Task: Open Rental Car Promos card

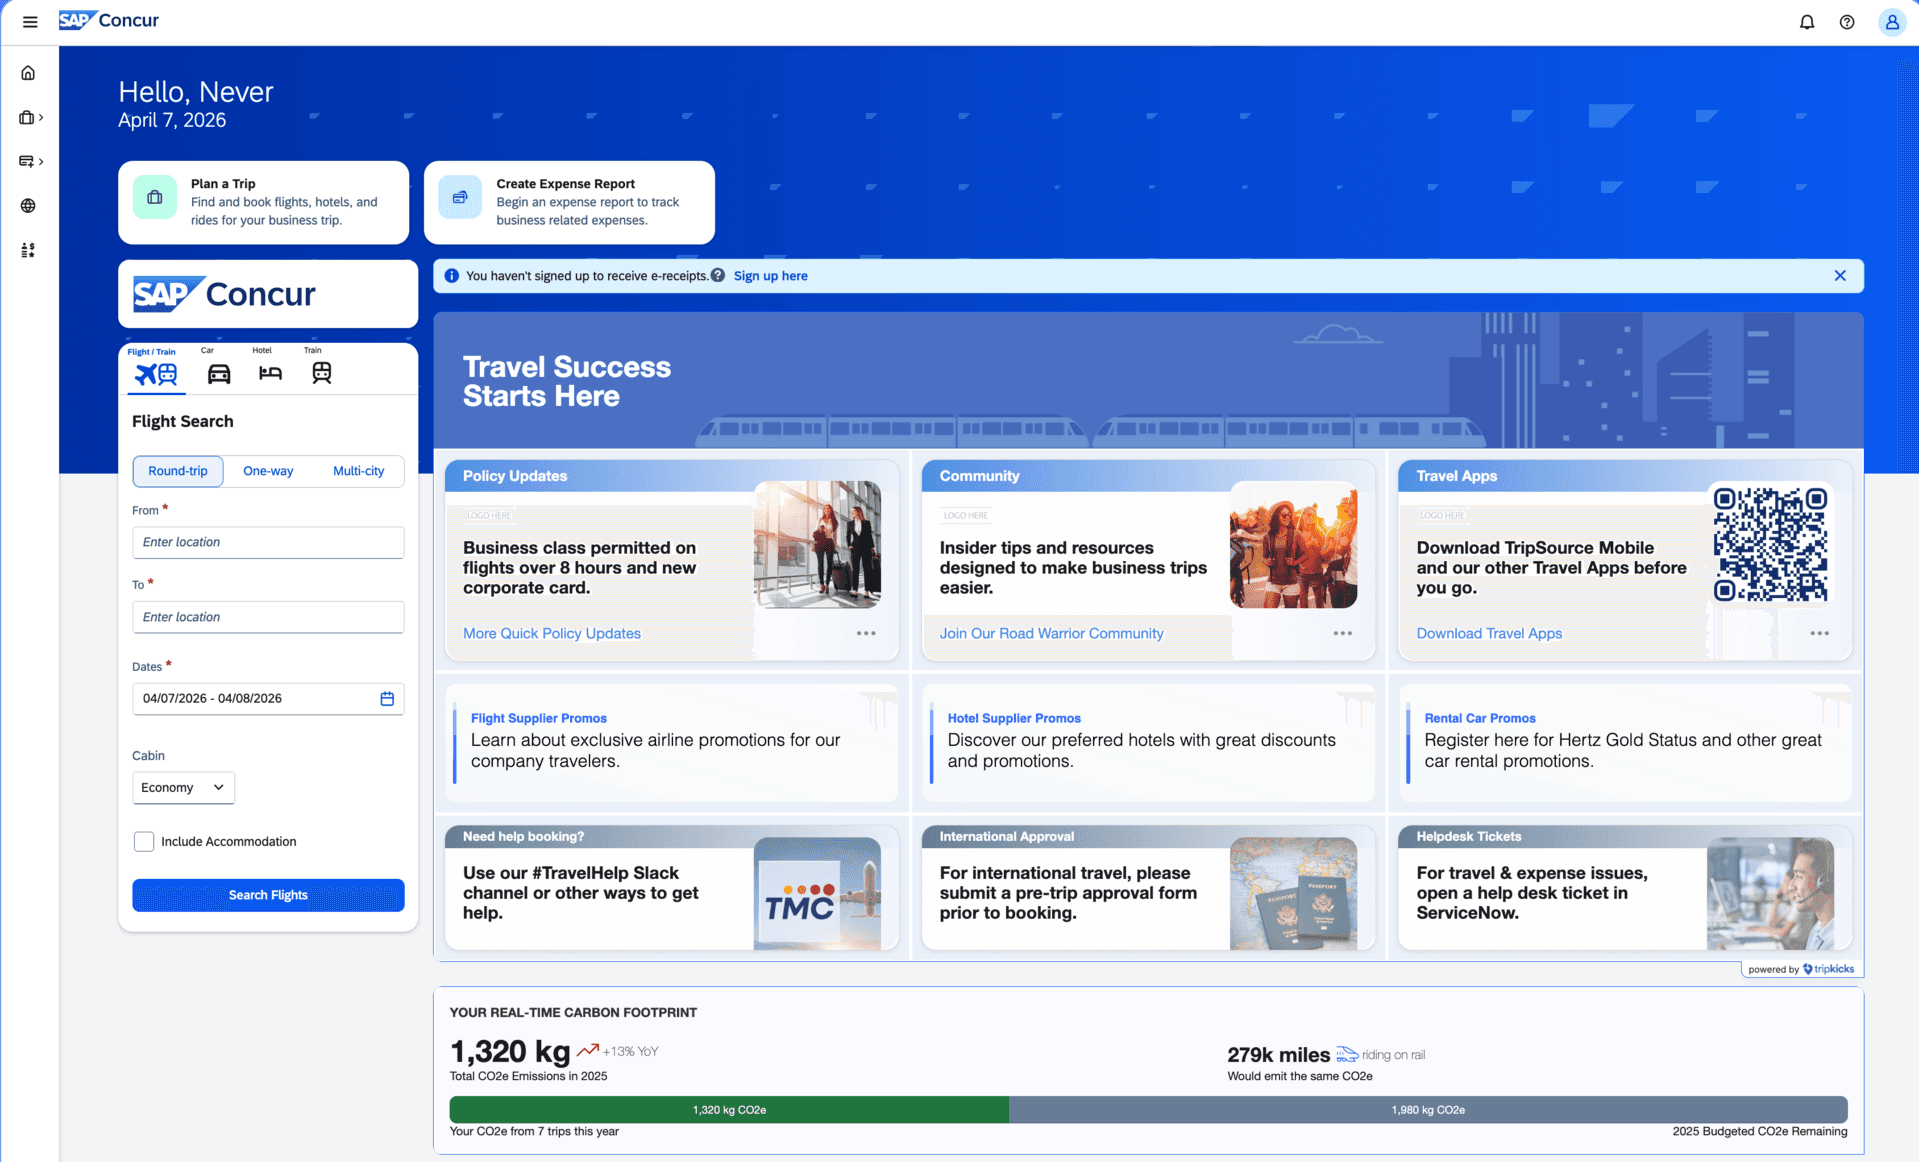Action: pos(1625,742)
